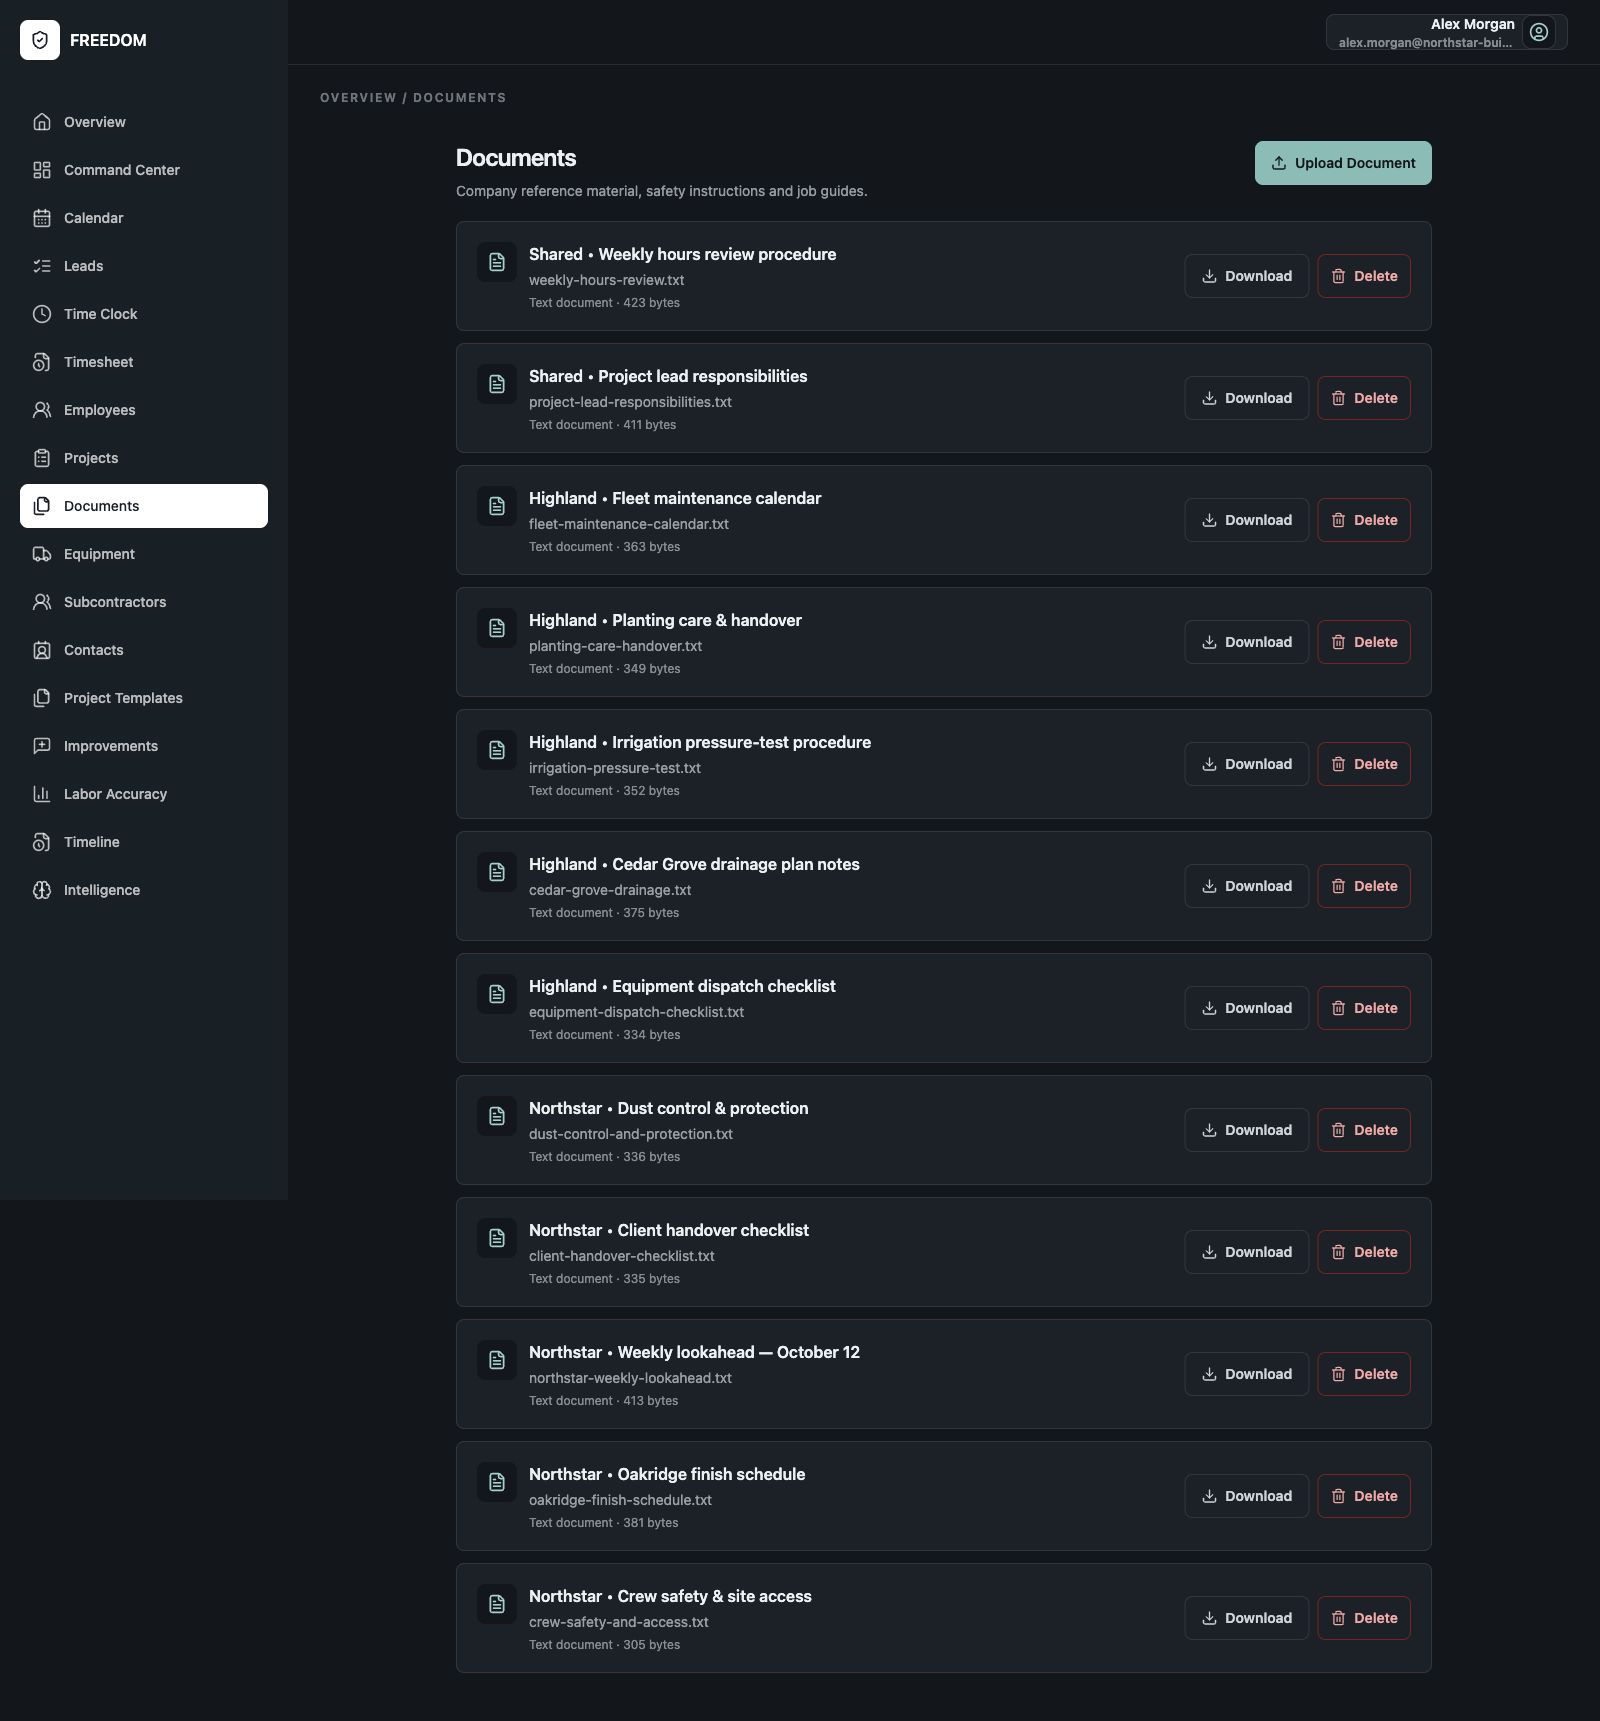The height and width of the screenshot is (1721, 1600).
Task: Download Project lead responsibilities document
Action: point(1246,398)
